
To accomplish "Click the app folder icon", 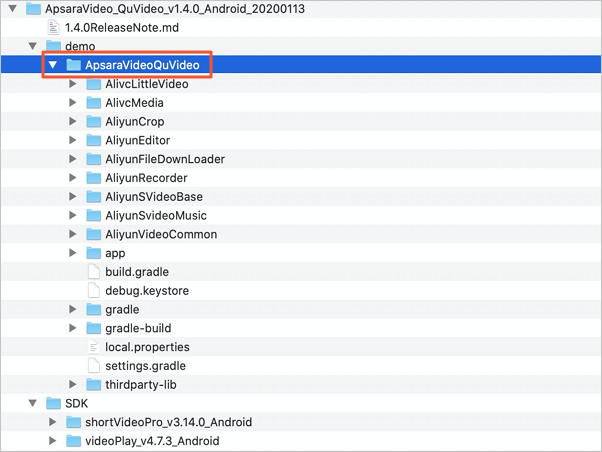I will coord(93,253).
